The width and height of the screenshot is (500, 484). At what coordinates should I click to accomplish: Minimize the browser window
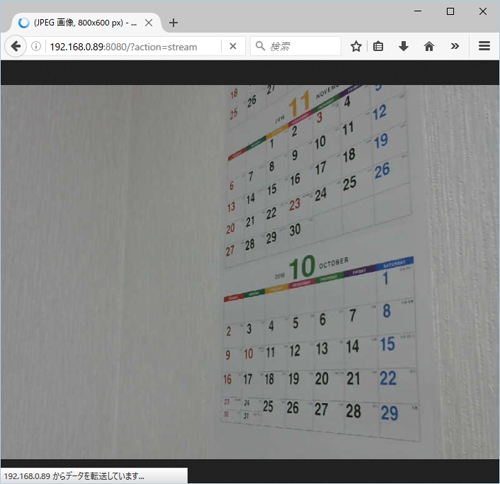[x=418, y=11]
